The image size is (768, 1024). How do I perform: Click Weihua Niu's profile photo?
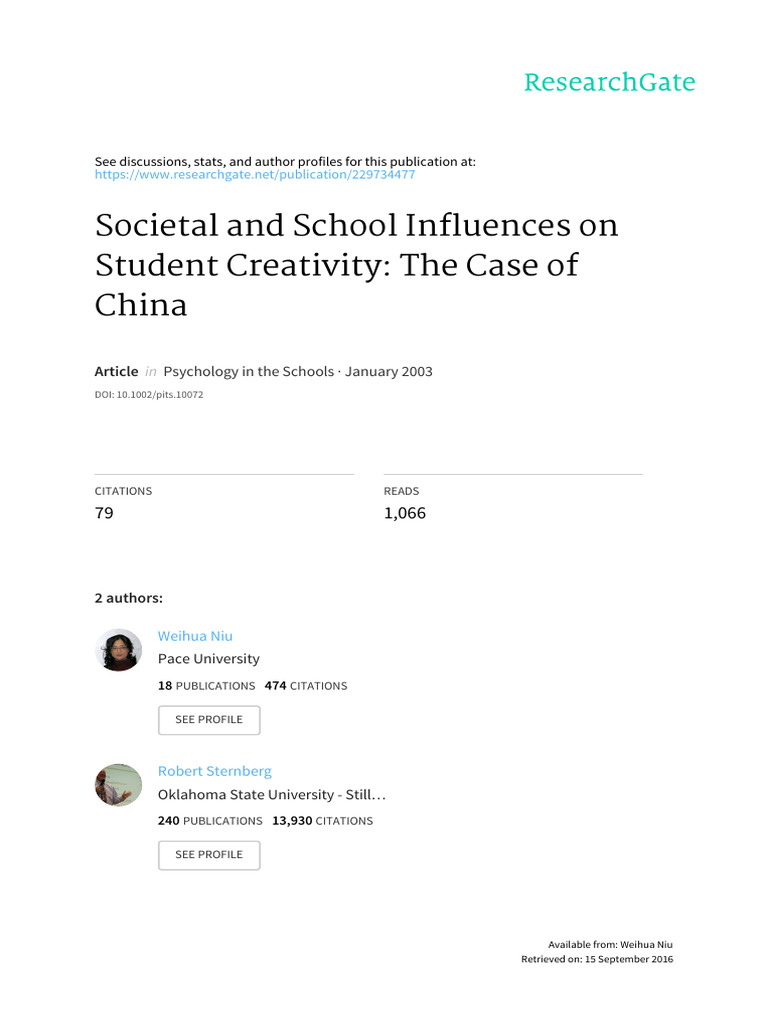118,650
